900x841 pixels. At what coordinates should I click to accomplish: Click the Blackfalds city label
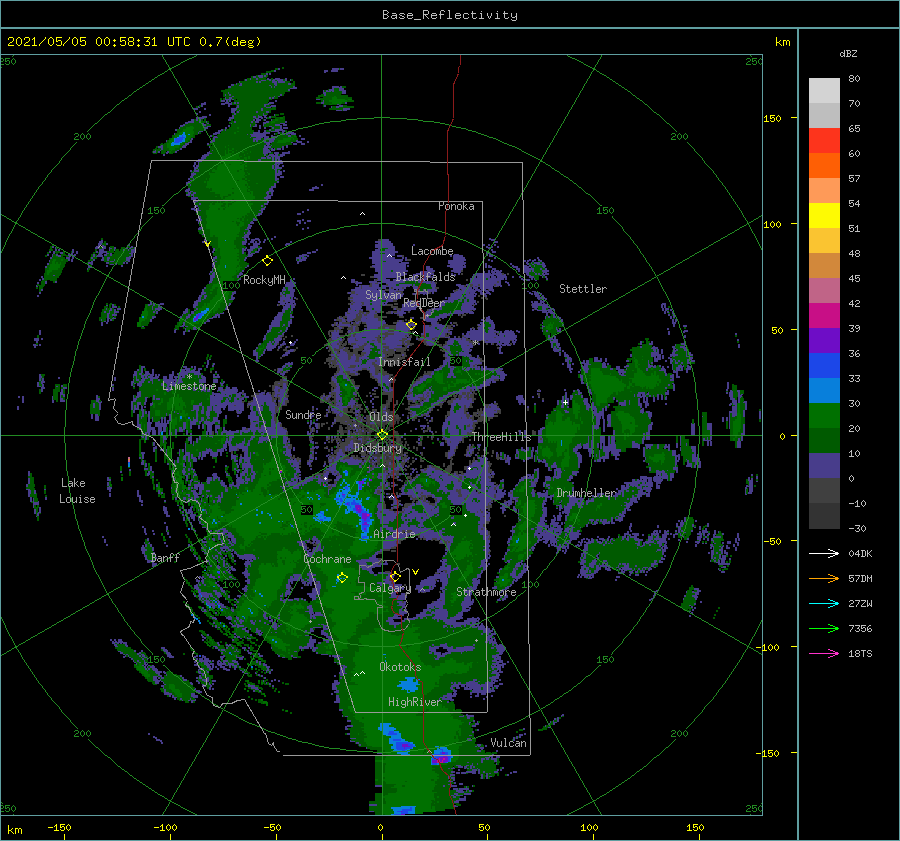(x=425, y=277)
